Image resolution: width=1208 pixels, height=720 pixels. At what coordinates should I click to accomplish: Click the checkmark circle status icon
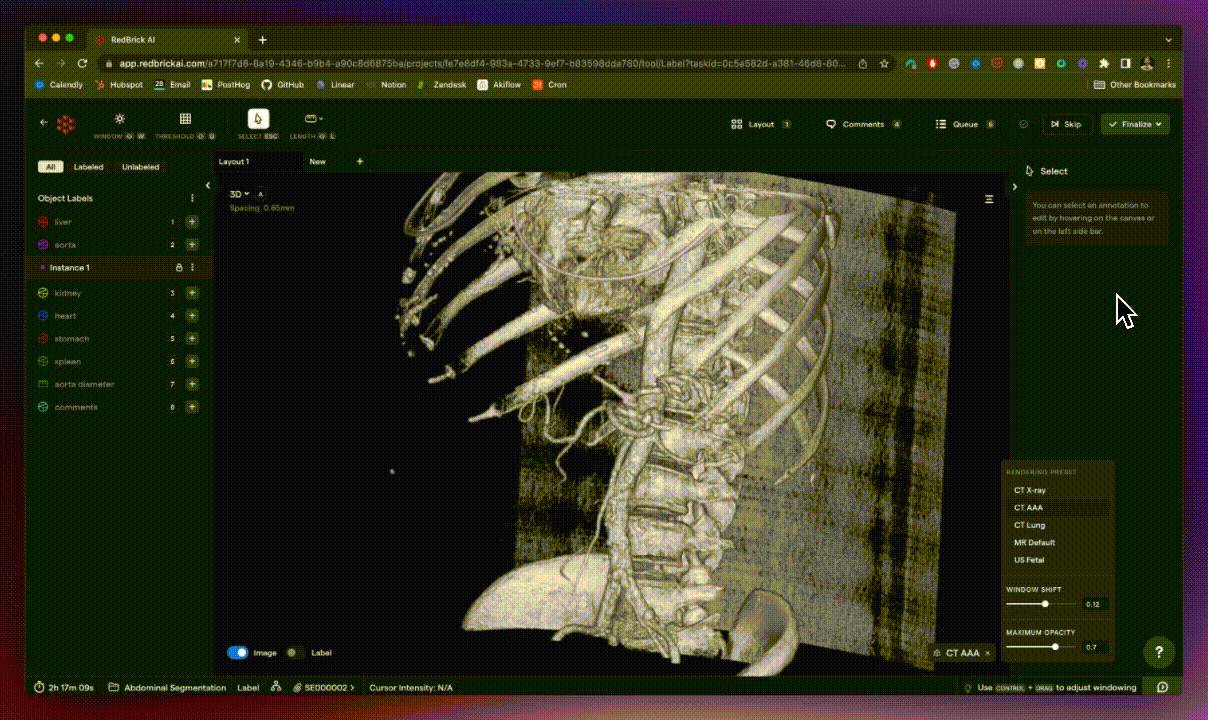[x=1023, y=124]
